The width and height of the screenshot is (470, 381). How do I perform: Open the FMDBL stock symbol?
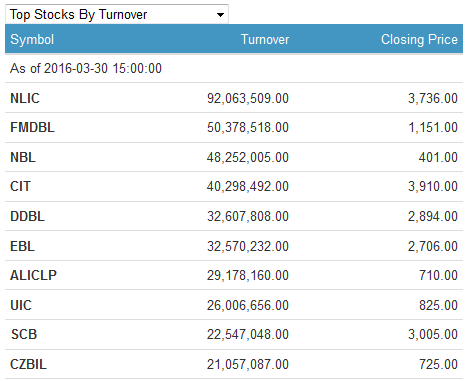coord(32,127)
